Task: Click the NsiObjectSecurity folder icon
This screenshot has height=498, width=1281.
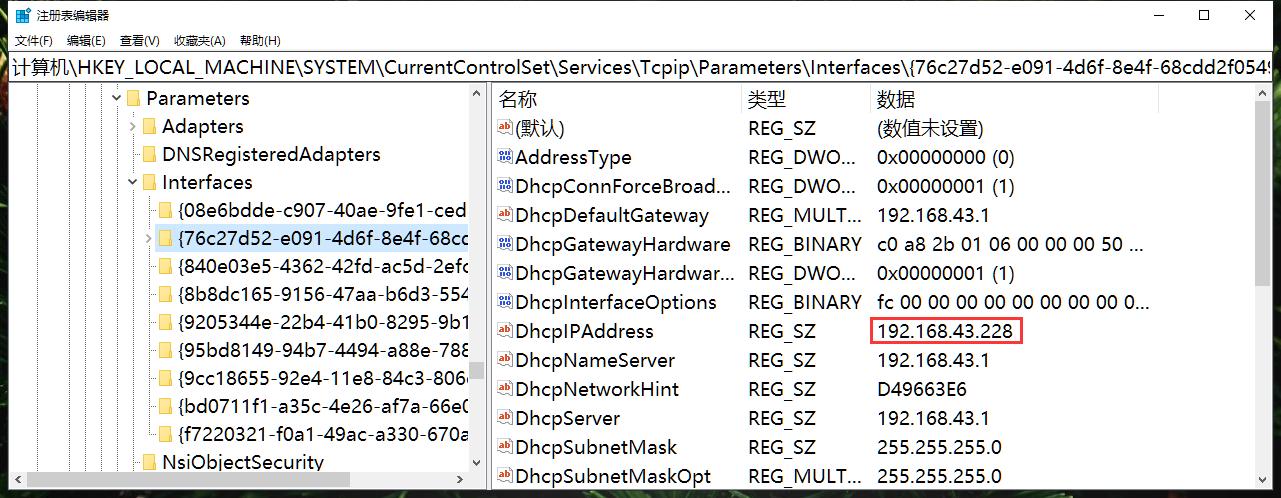Action: (x=149, y=462)
